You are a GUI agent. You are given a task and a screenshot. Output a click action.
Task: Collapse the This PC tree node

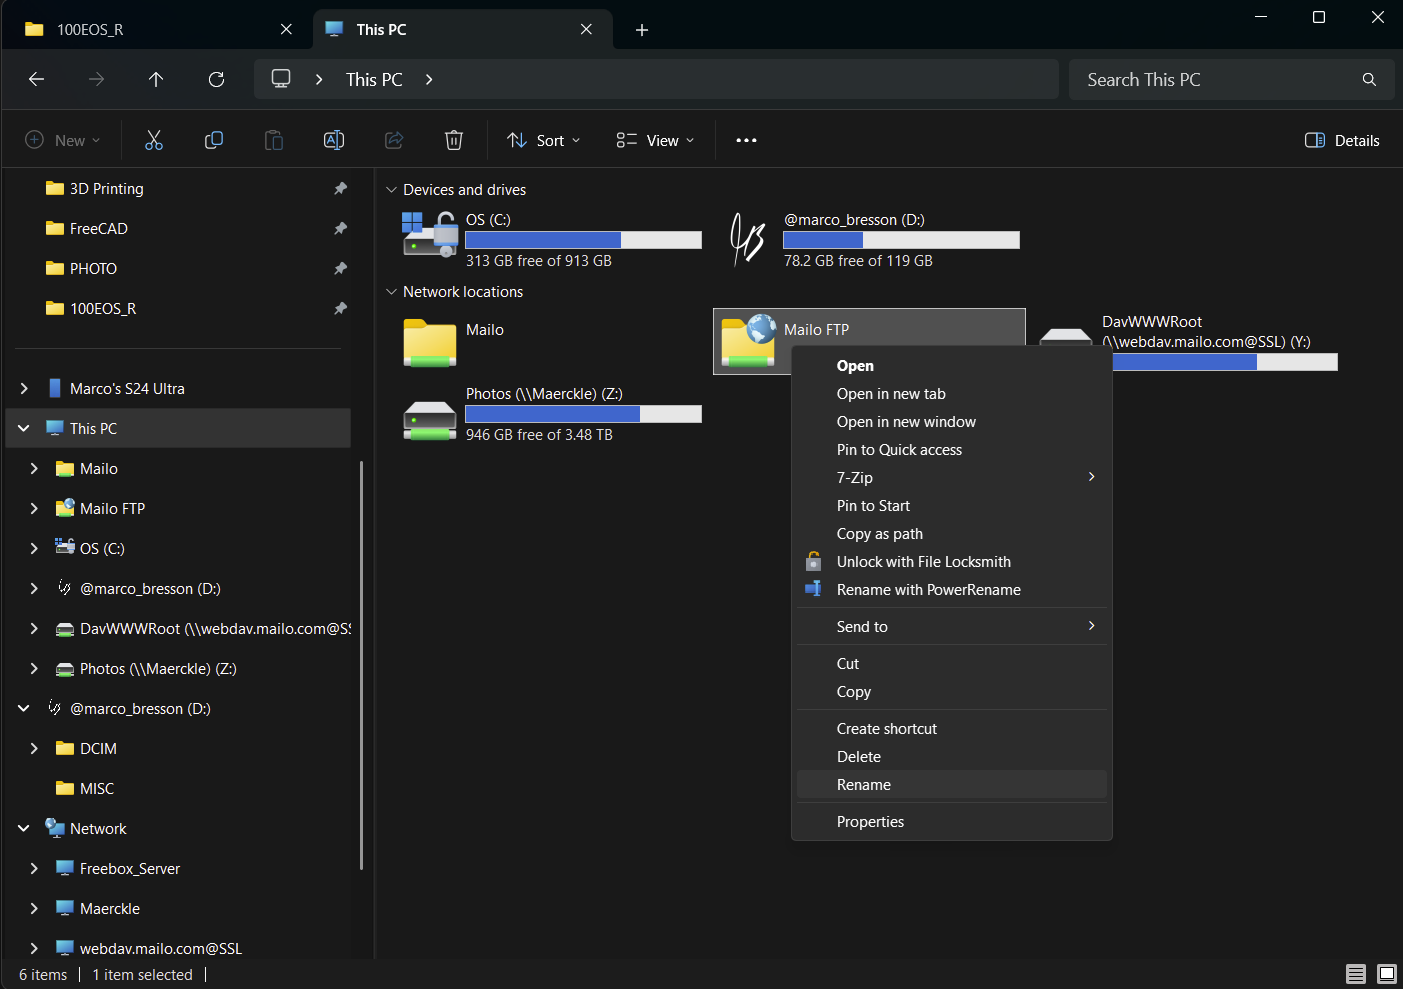point(22,428)
